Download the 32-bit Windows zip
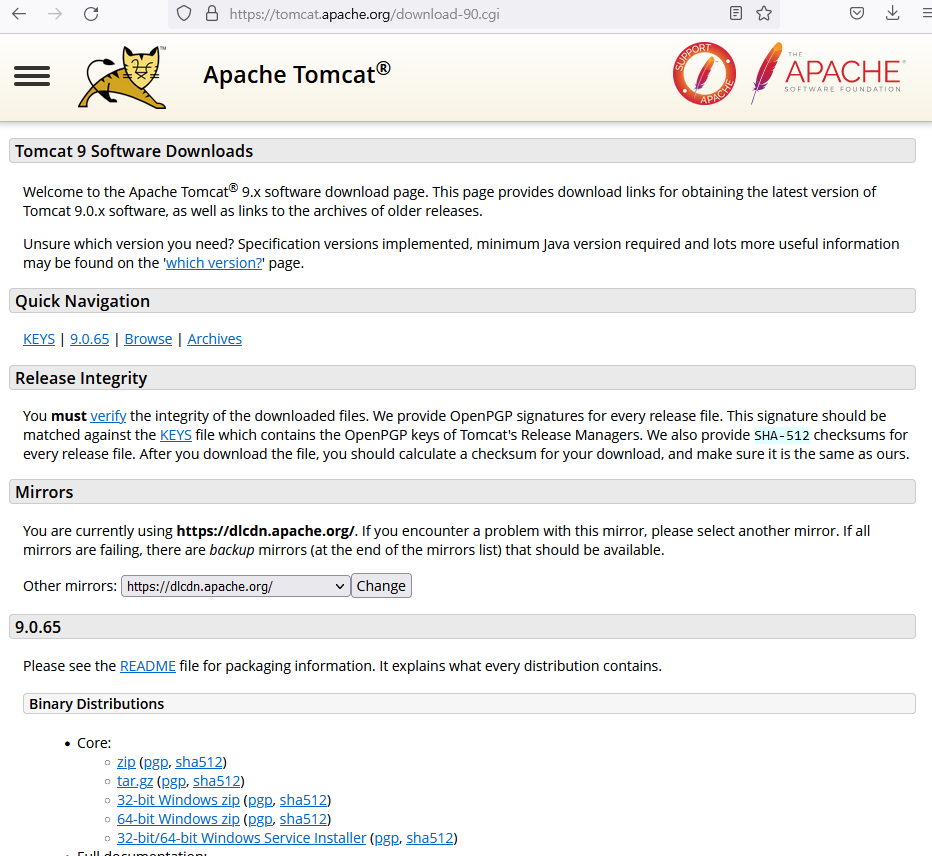Screen dimensions: 932x856 pyautogui.click(x=178, y=800)
